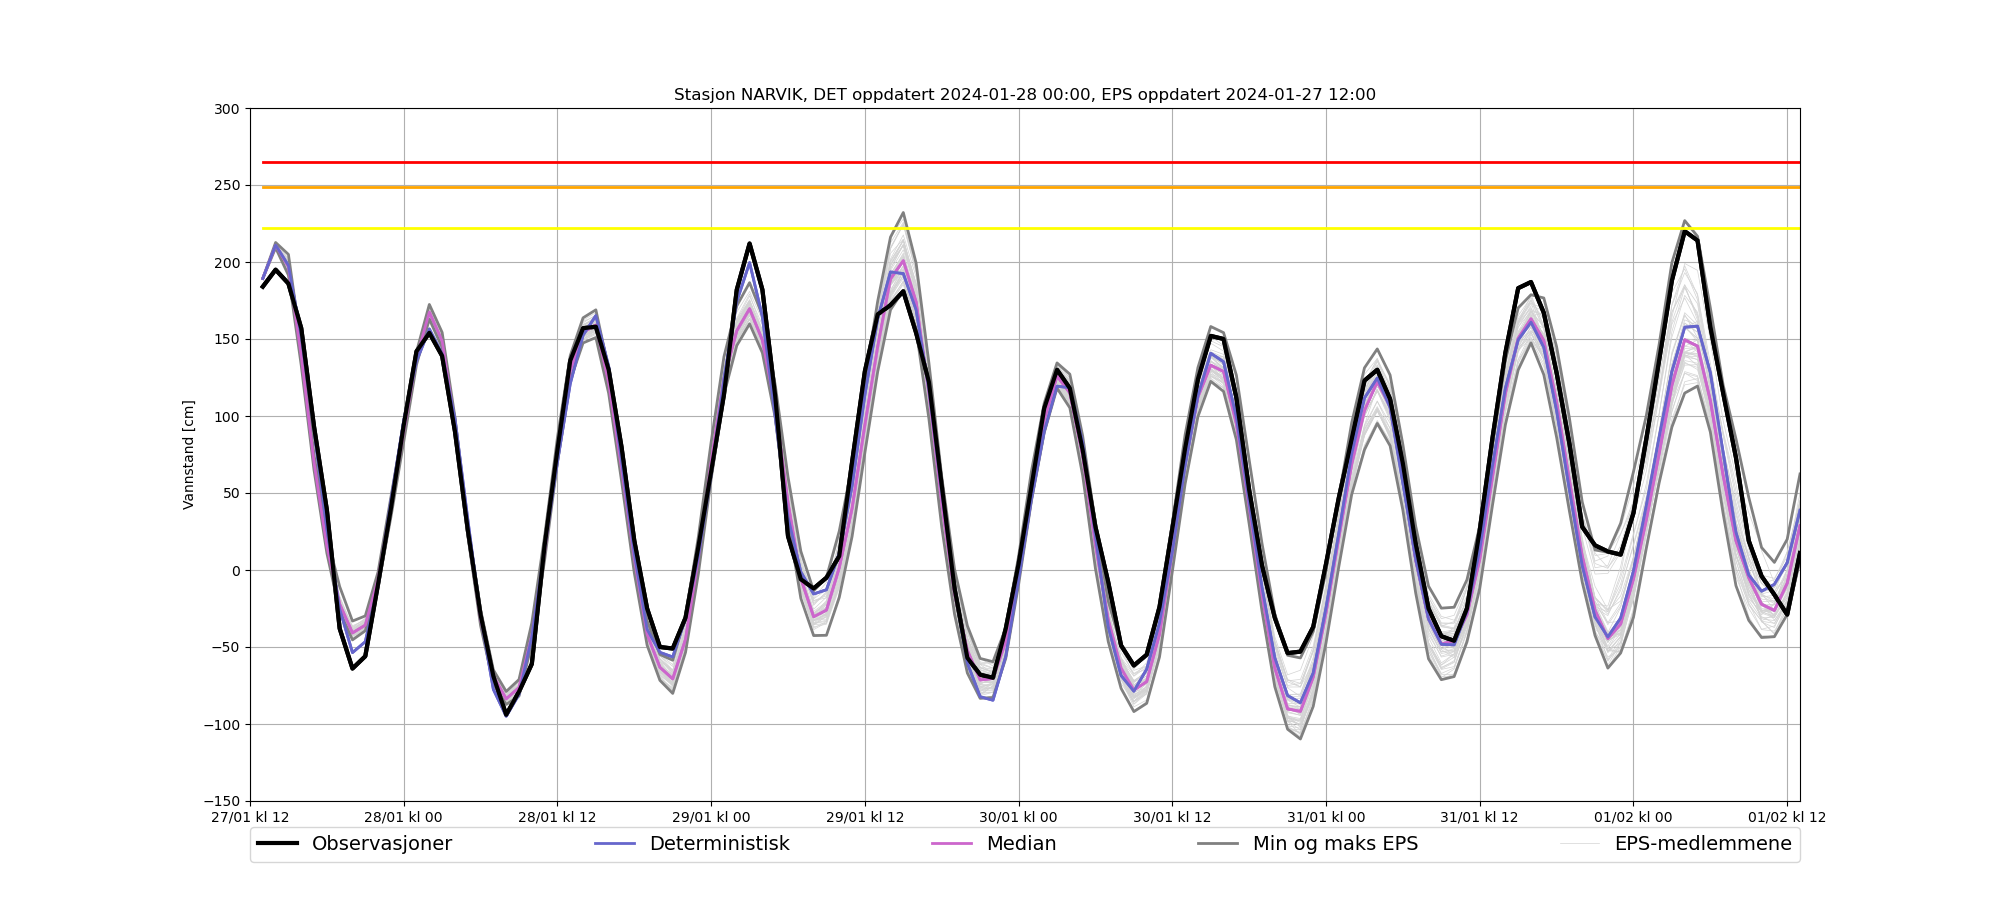Click x-axis tick label '28/01 kl 00'

tap(404, 817)
